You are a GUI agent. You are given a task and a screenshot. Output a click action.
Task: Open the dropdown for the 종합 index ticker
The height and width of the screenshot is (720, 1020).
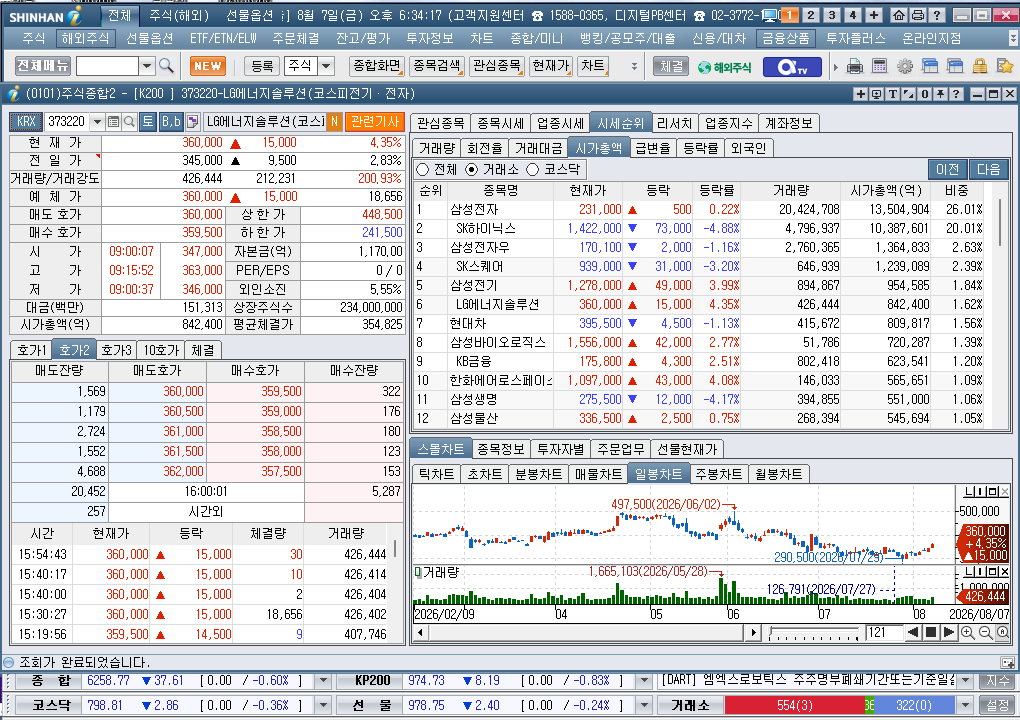click(323, 681)
